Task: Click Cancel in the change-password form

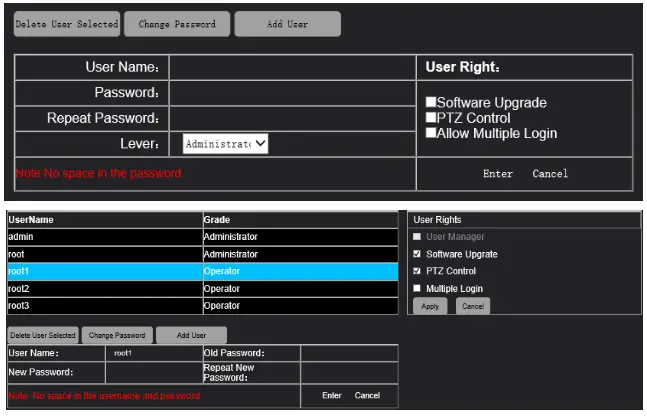Action: click(367, 396)
